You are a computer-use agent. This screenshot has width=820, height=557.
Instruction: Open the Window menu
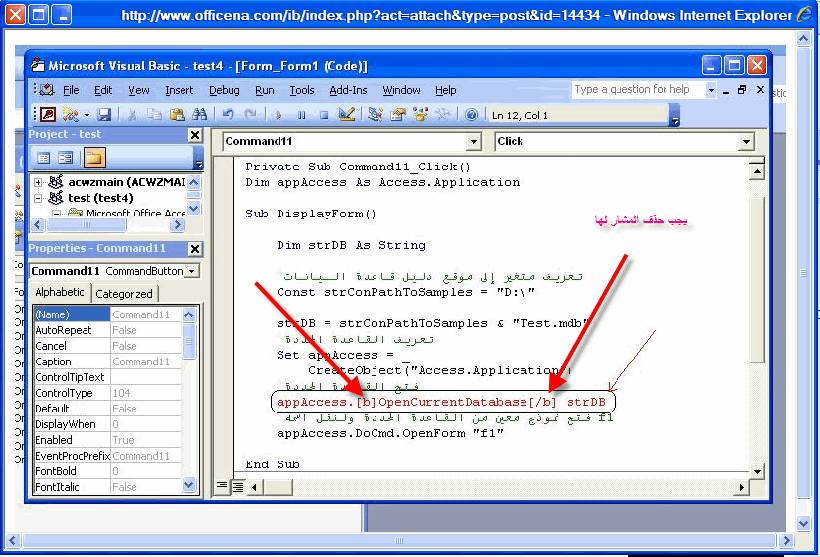pos(401,90)
